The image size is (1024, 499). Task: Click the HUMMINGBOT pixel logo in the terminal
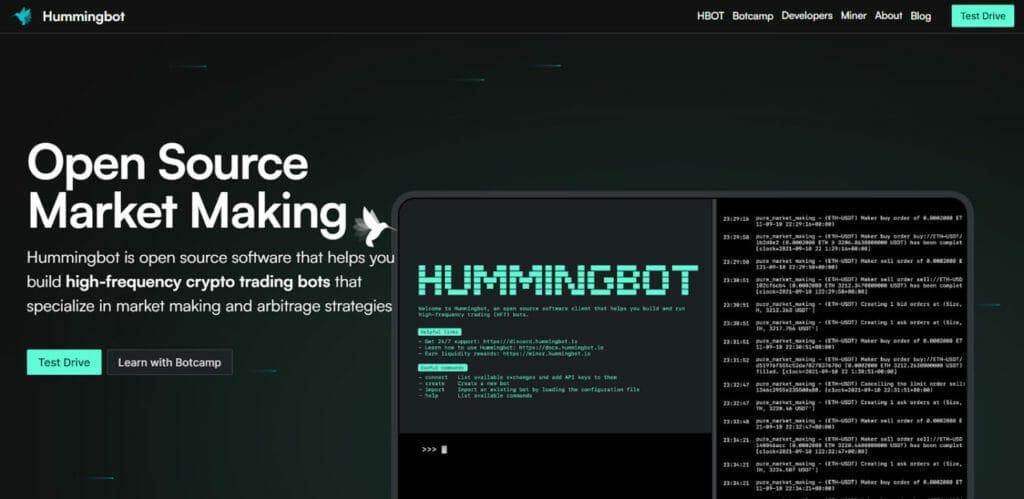coord(558,280)
